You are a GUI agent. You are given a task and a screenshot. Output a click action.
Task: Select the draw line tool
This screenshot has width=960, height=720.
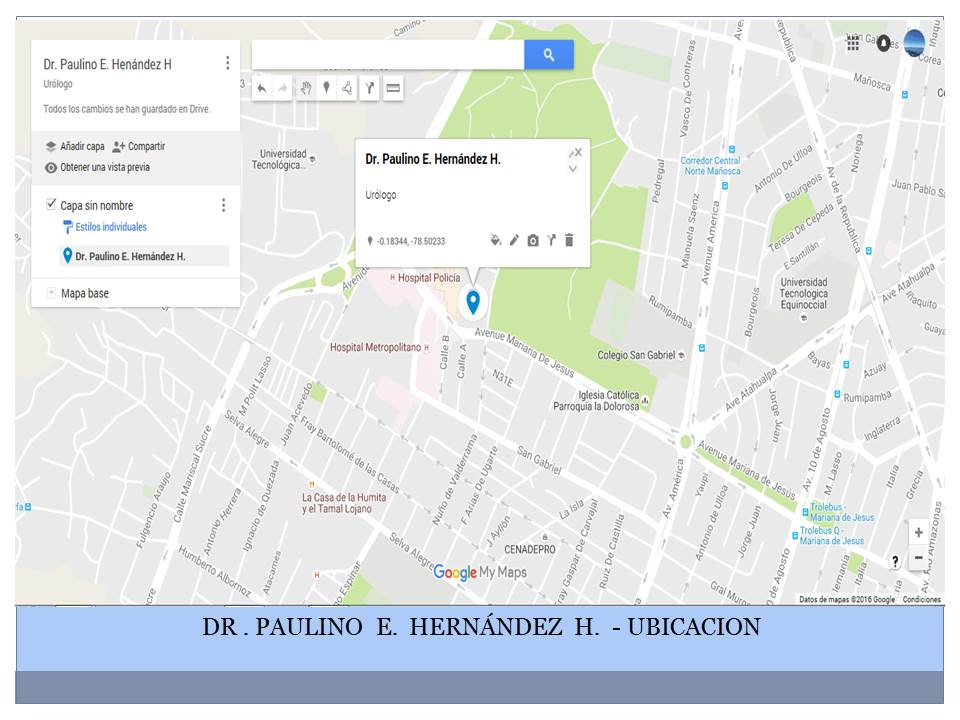coord(347,89)
